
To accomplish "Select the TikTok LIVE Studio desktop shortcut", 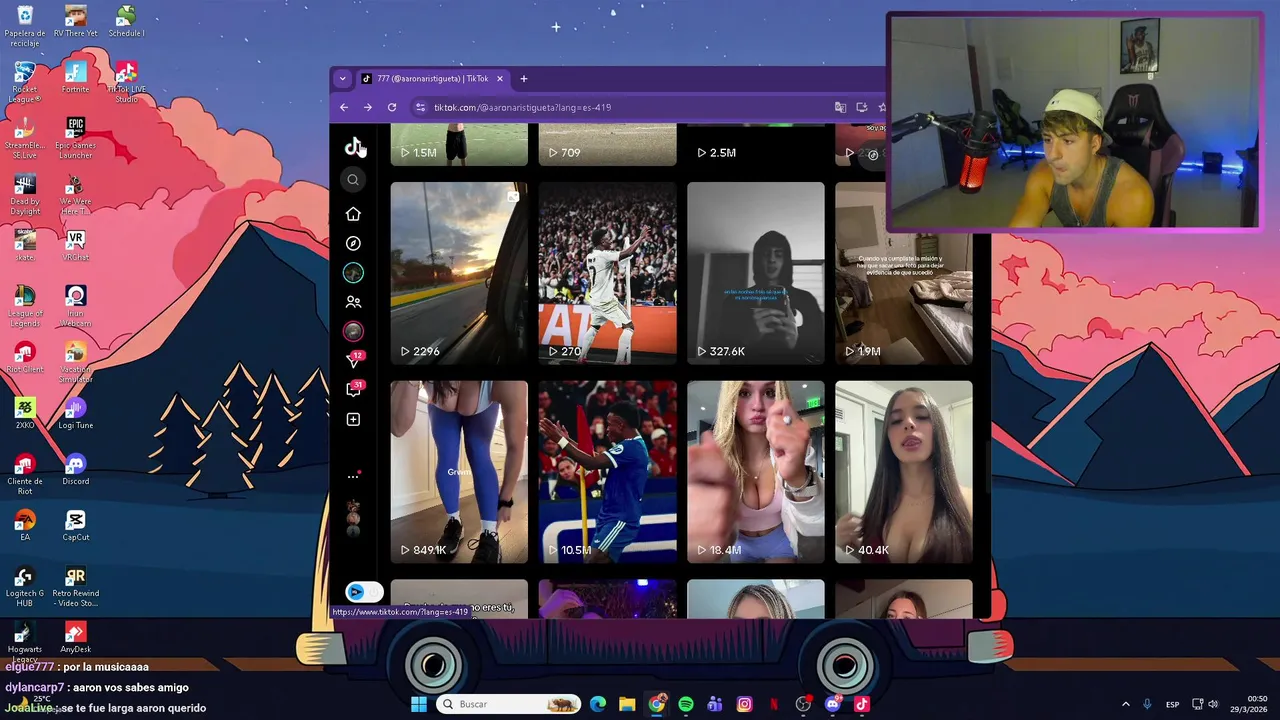I will tap(126, 82).
